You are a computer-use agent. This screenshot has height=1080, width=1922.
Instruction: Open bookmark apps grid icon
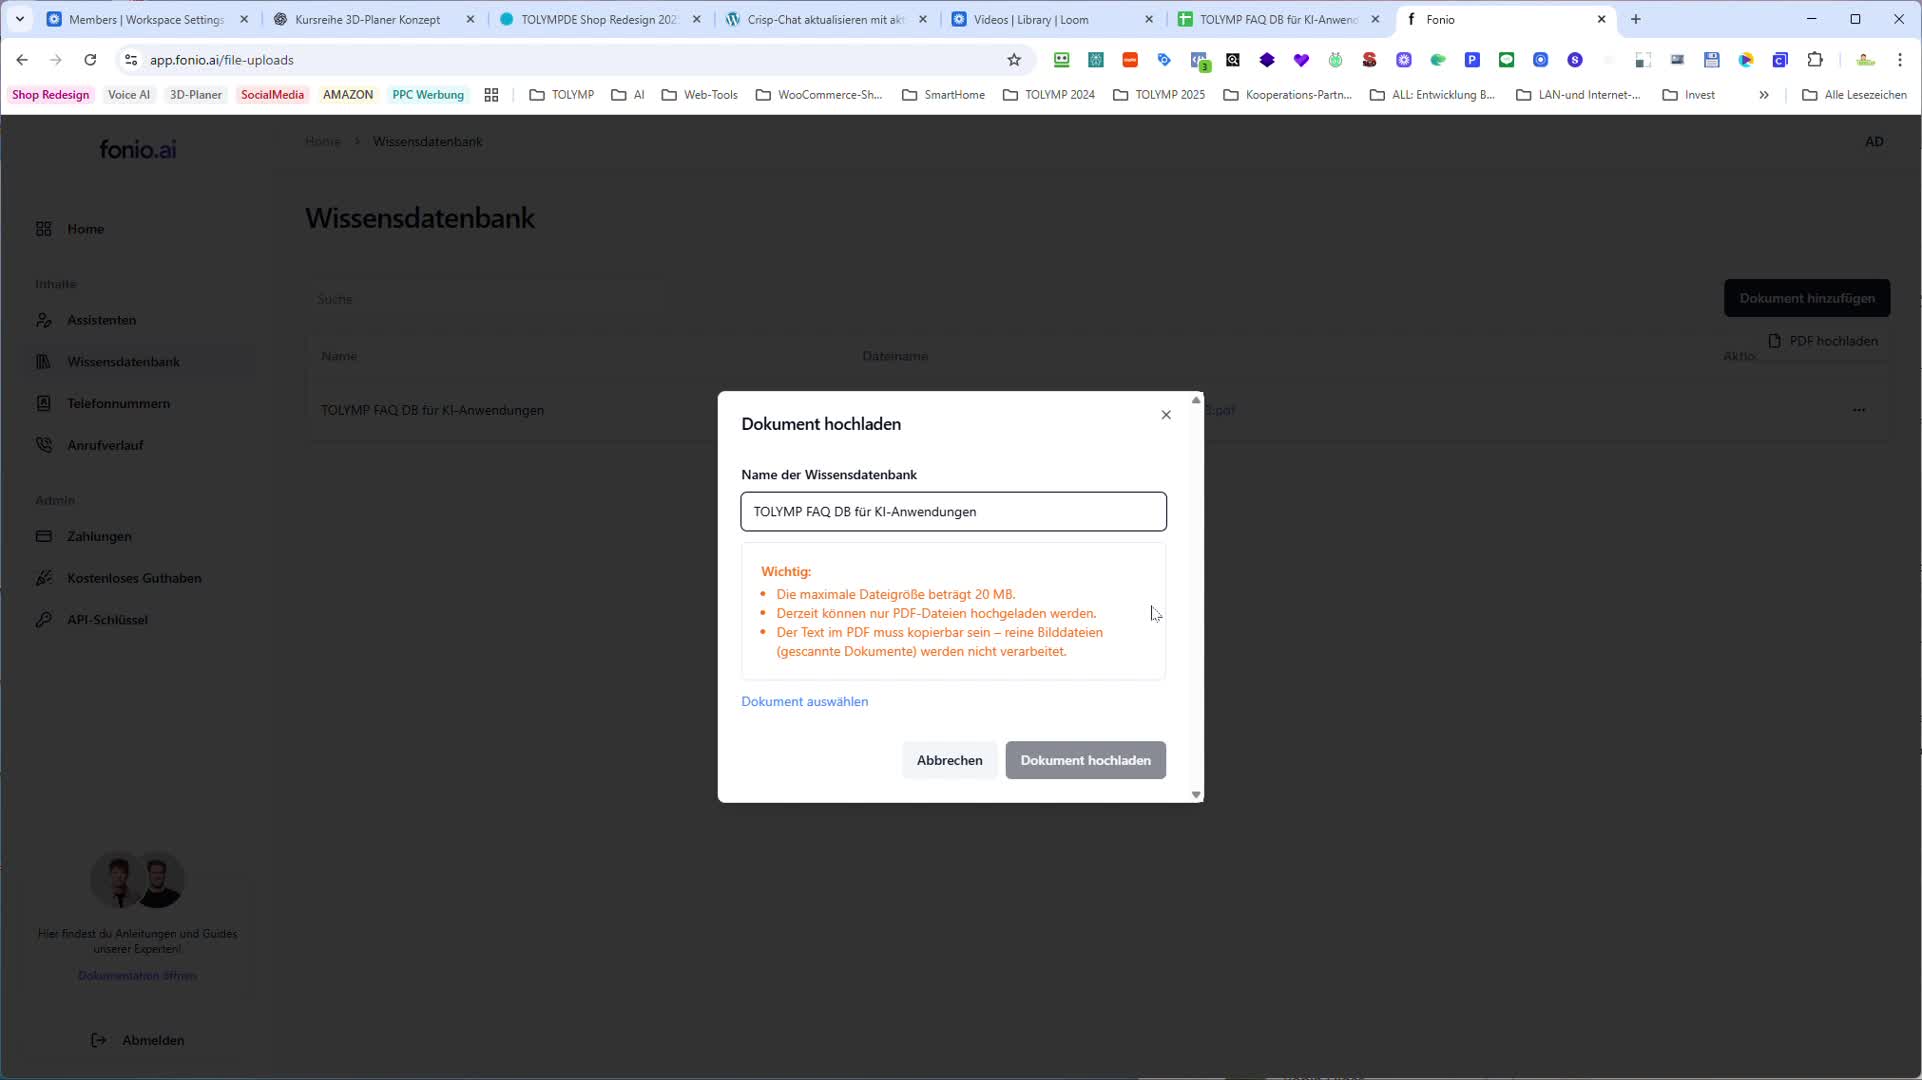click(x=491, y=95)
